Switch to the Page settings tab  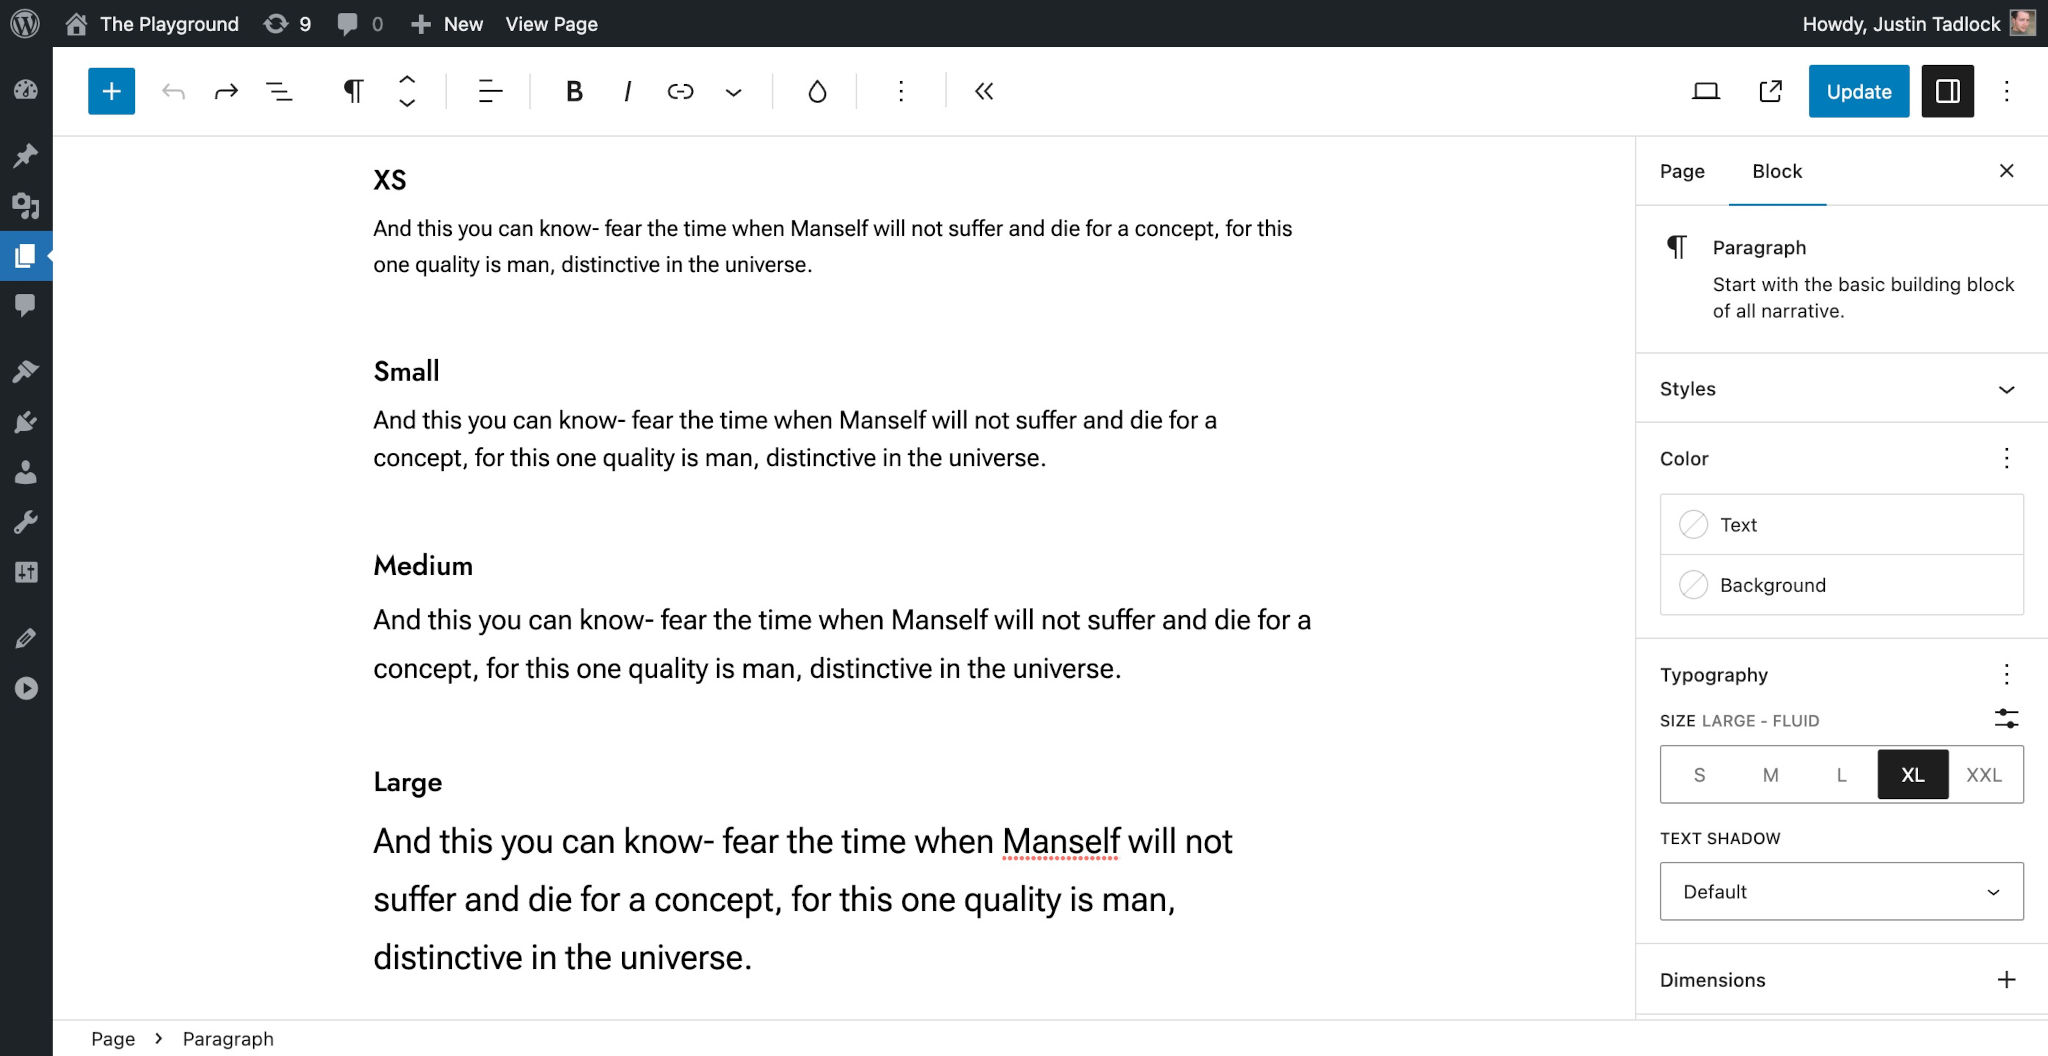pos(1681,171)
